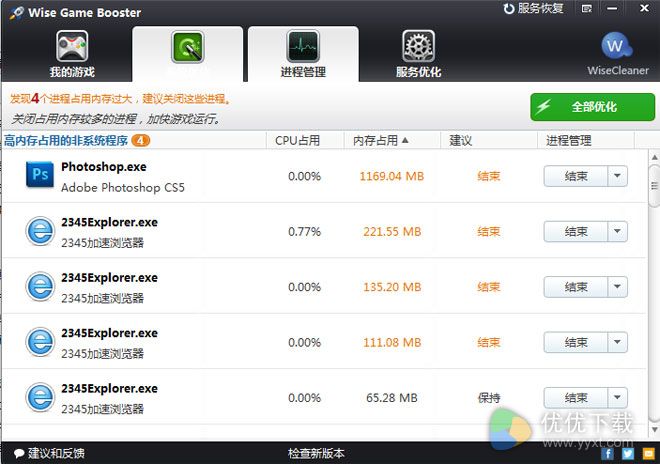Minimize the Wise Game Booster window
The width and height of the screenshot is (660, 464).
point(612,8)
